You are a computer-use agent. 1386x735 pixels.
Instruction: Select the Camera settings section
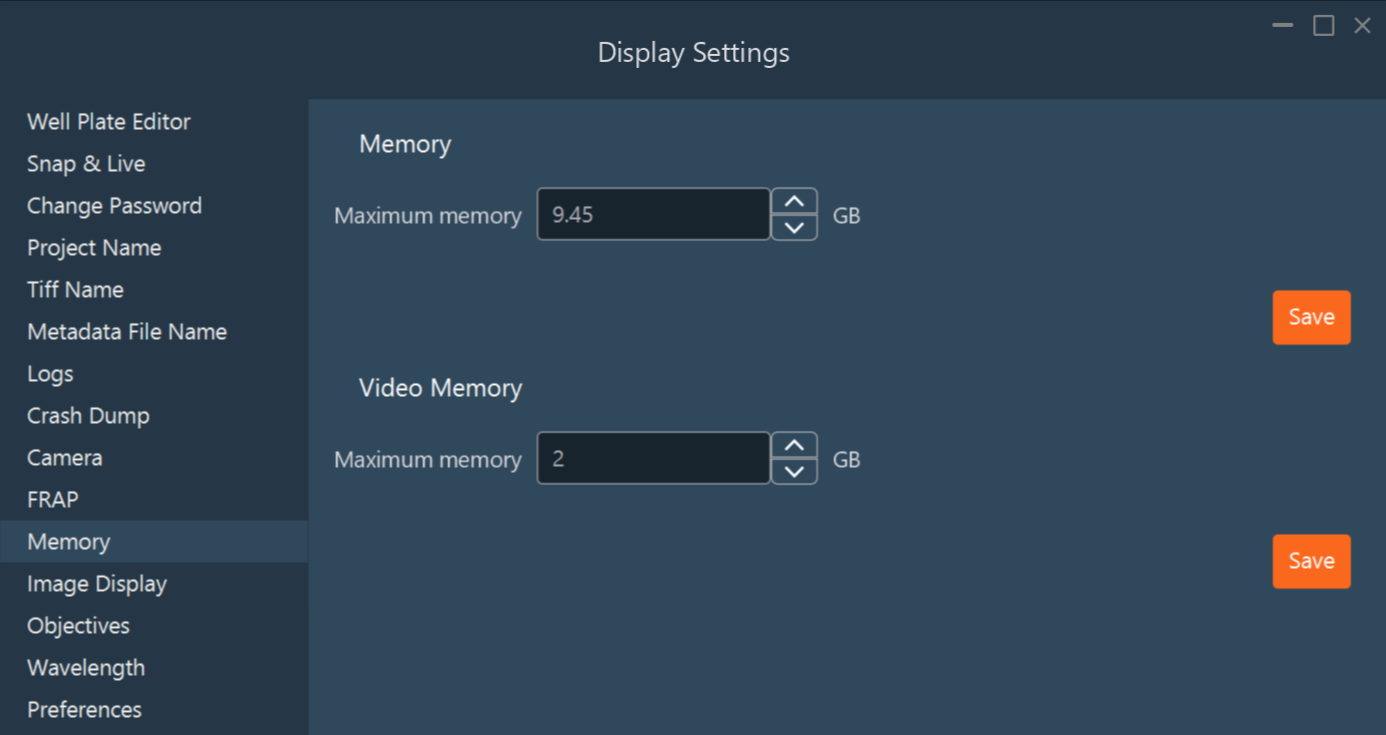point(64,457)
